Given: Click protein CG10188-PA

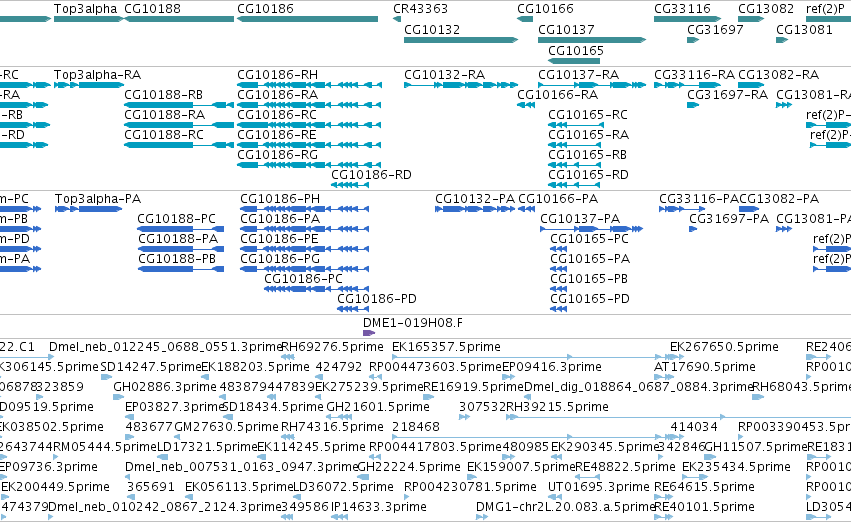Looking at the screenshot, I should pyautogui.click(x=178, y=239).
